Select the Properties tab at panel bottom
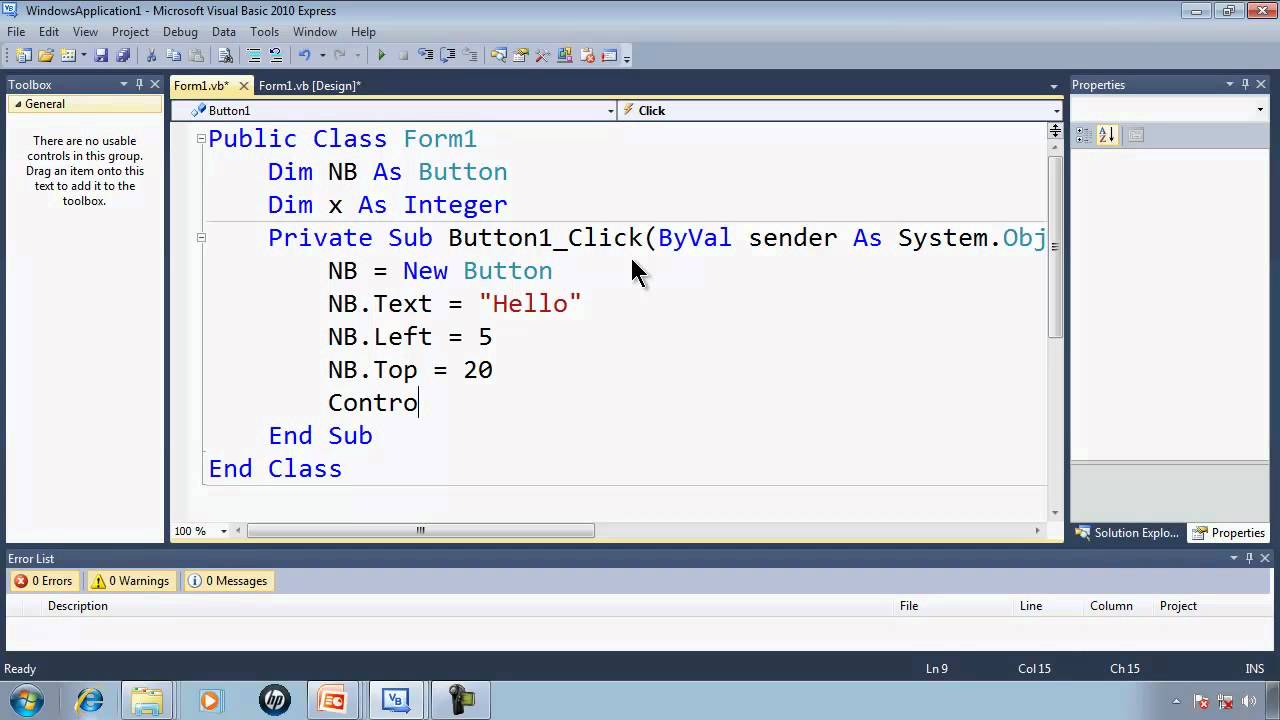Screen dimensions: 1280x720 (x=1230, y=533)
